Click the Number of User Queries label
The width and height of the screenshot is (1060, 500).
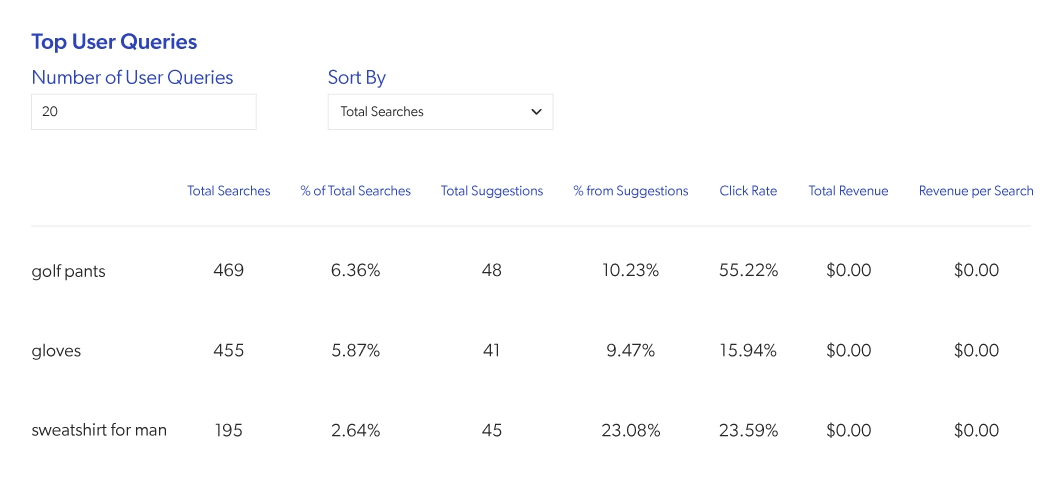click(x=132, y=78)
